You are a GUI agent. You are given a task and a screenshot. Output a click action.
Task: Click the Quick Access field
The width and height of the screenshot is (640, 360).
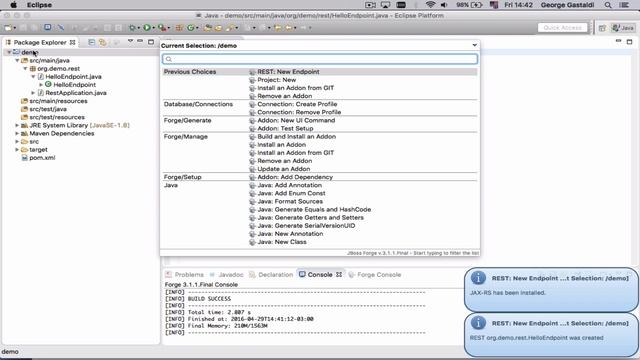click(x=562, y=28)
